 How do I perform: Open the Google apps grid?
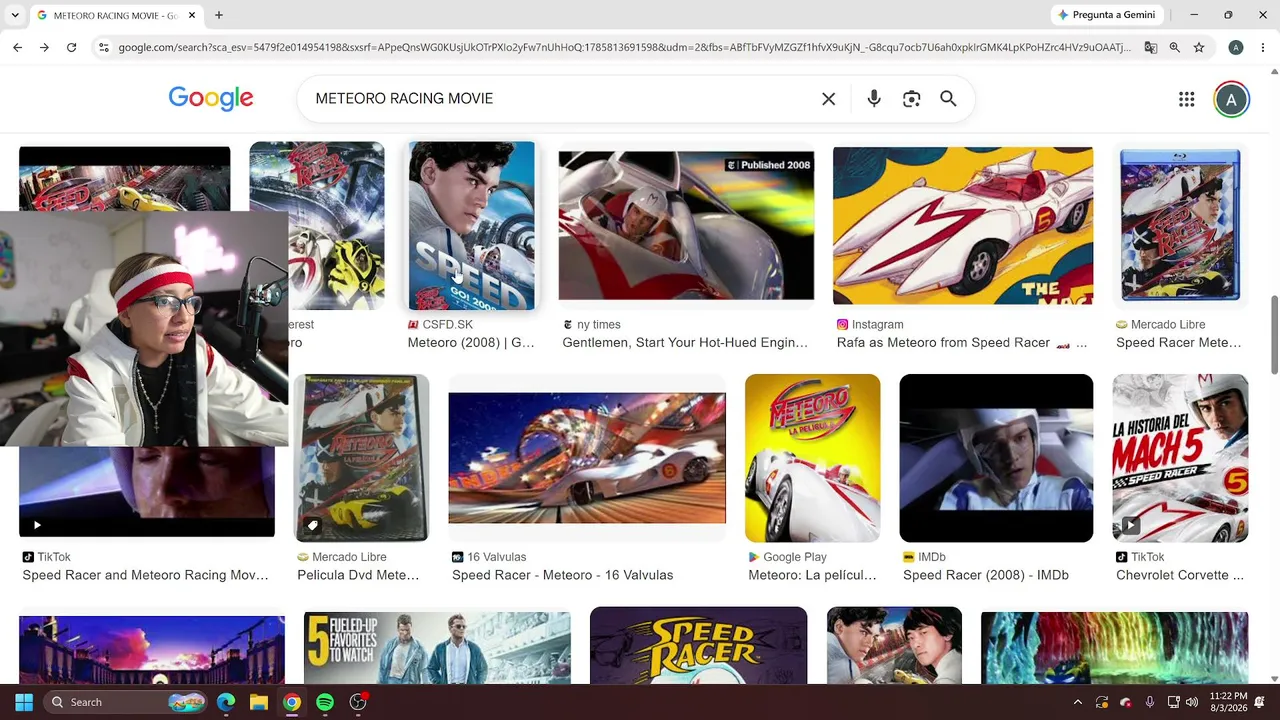point(1187,99)
